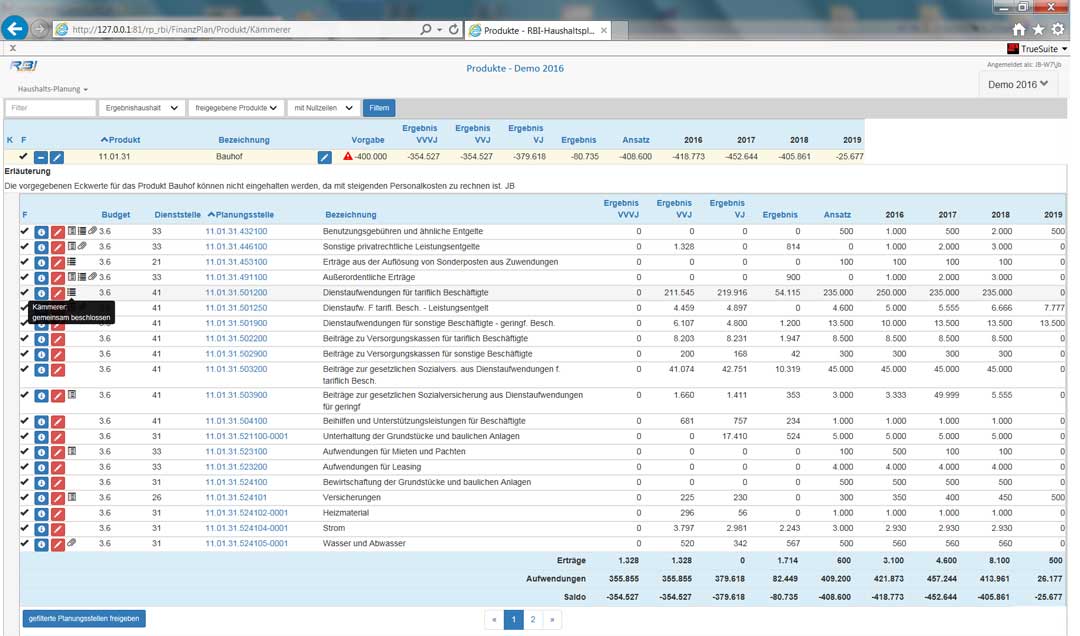Open link 11.01.31.524105-0001

click(247, 544)
